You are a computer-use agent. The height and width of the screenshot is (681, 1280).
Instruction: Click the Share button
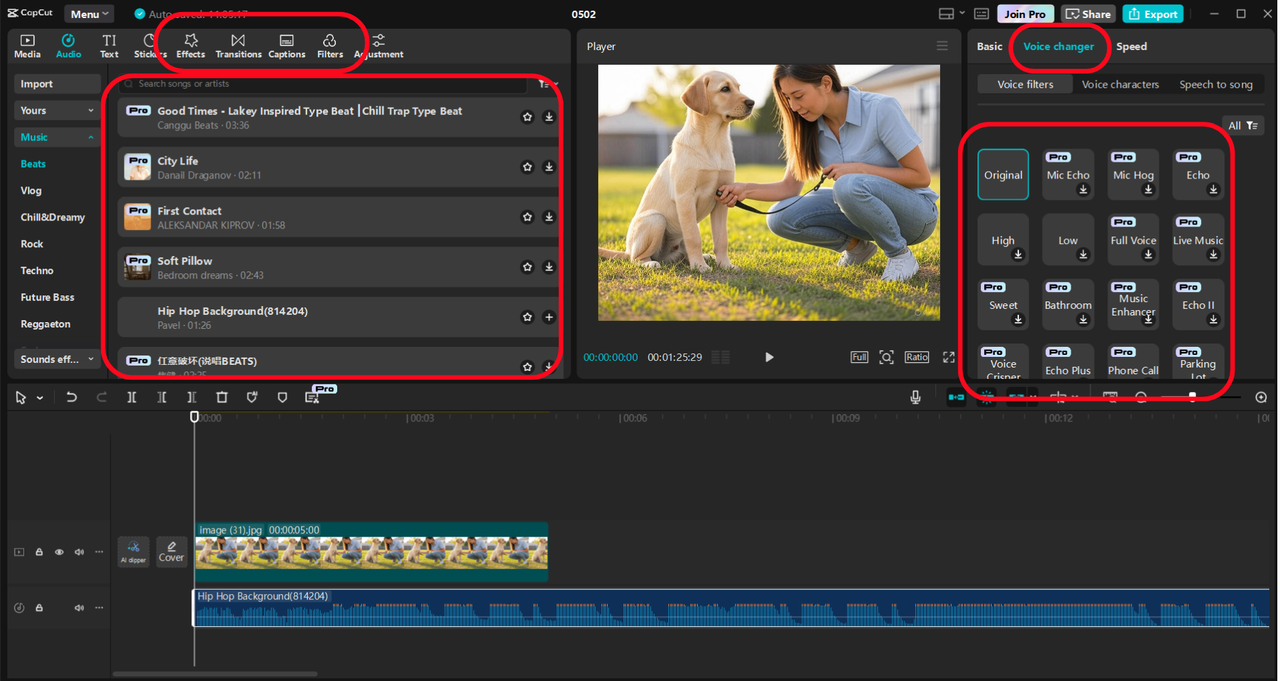point(1088,14)
